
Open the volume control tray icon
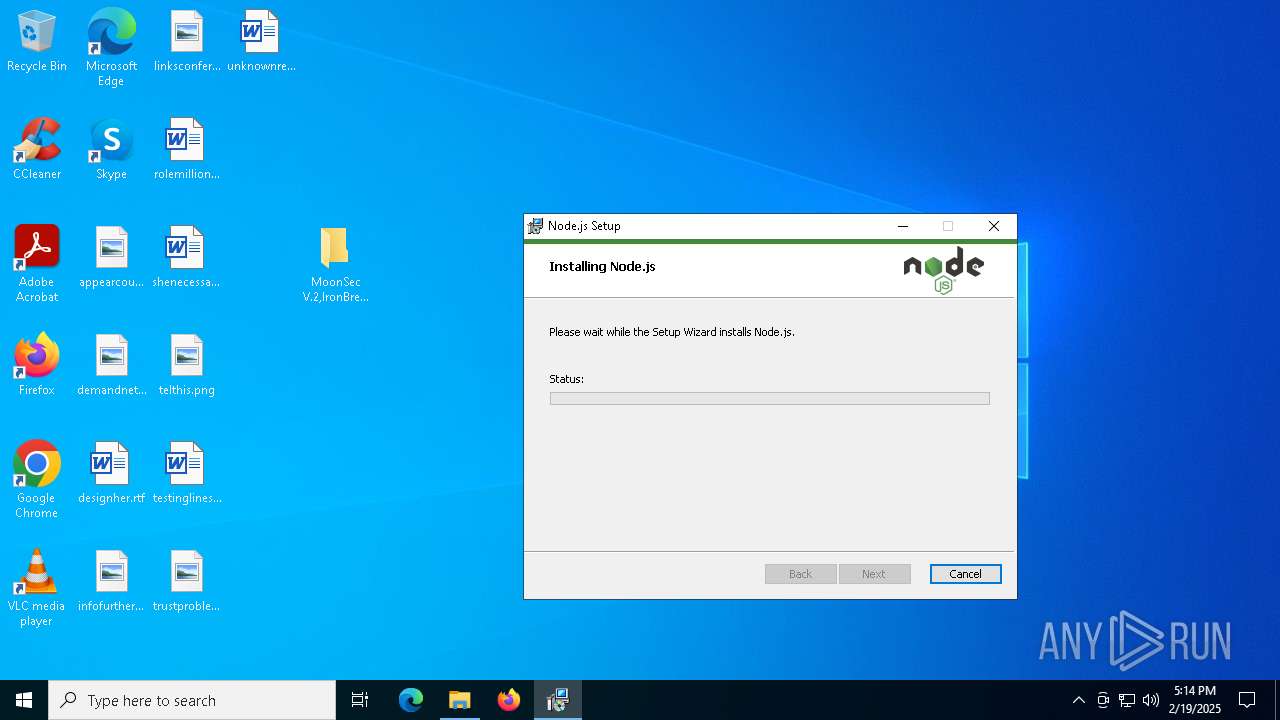point(1151,700)
